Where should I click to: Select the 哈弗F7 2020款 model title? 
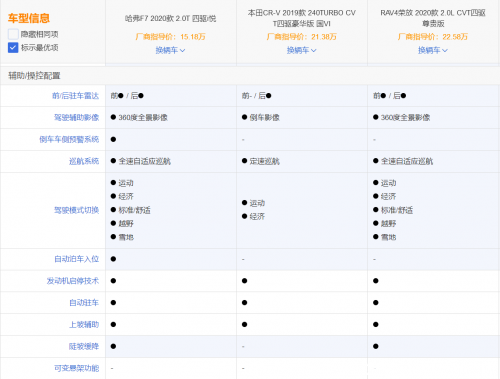pyautogui.click(x=170, y=19)
